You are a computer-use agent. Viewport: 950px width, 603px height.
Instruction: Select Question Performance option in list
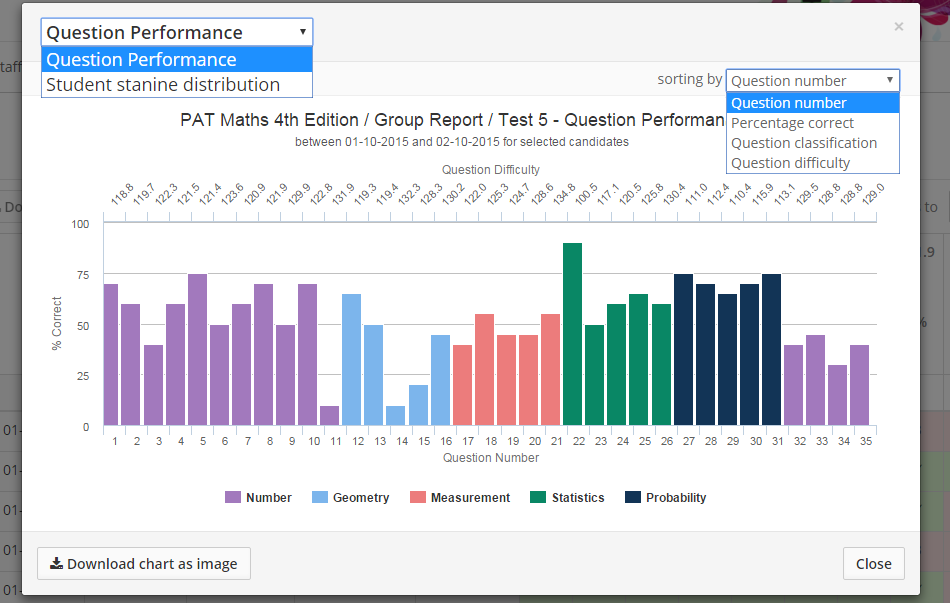pos(176,59)
